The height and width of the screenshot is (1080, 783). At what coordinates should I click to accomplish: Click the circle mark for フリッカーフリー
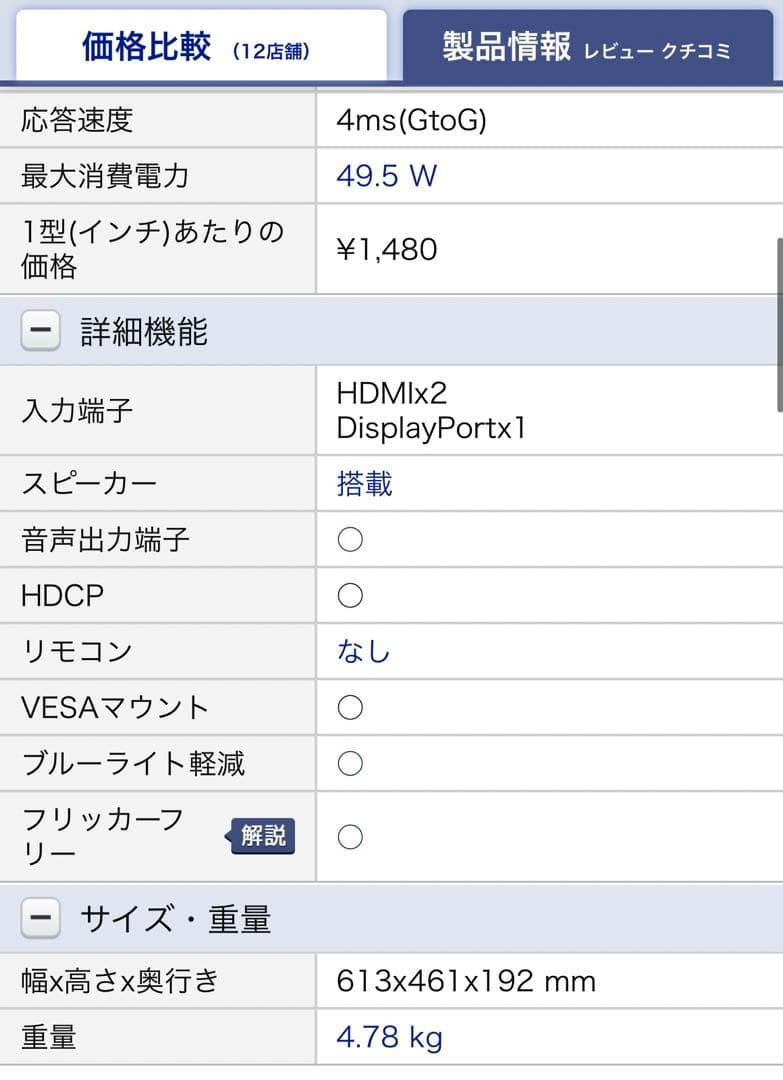tap(349, 836)
